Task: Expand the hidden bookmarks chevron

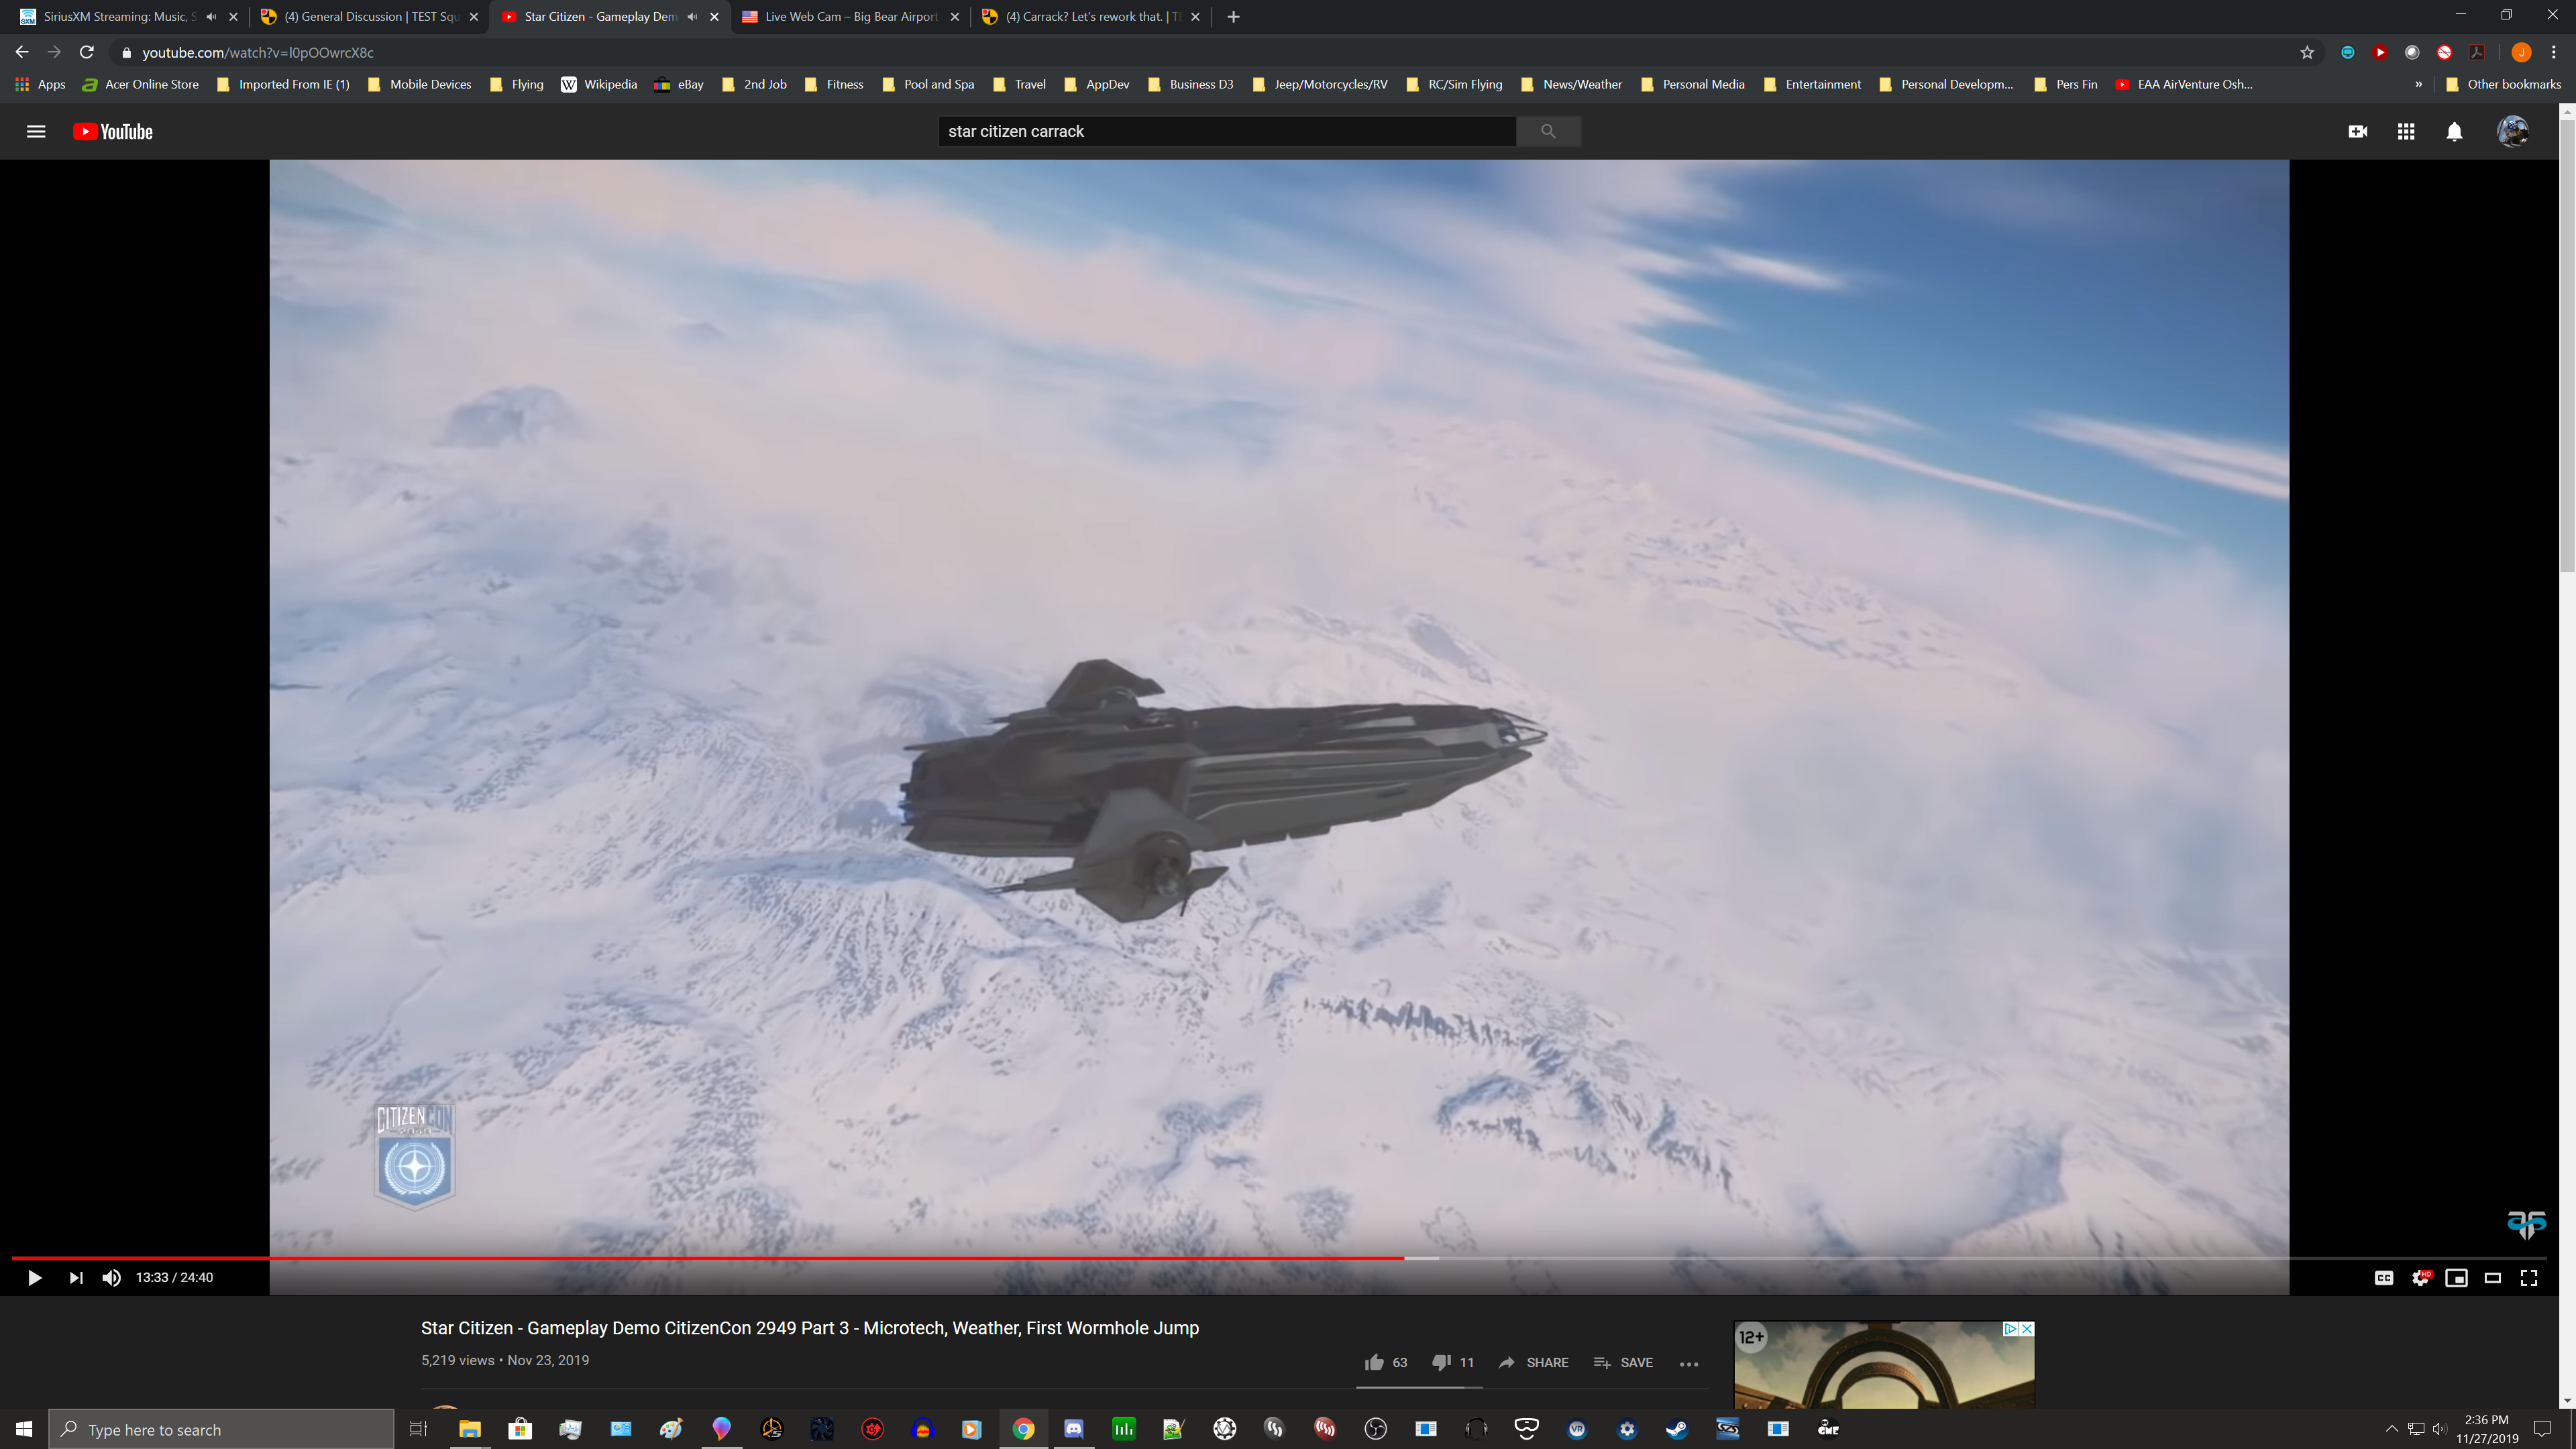Action: click(x=2418, y=84)
